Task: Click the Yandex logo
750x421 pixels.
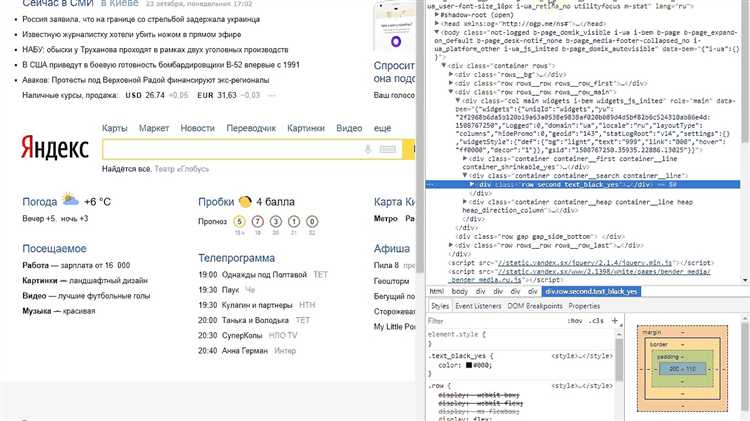Action: coord(55,147)
